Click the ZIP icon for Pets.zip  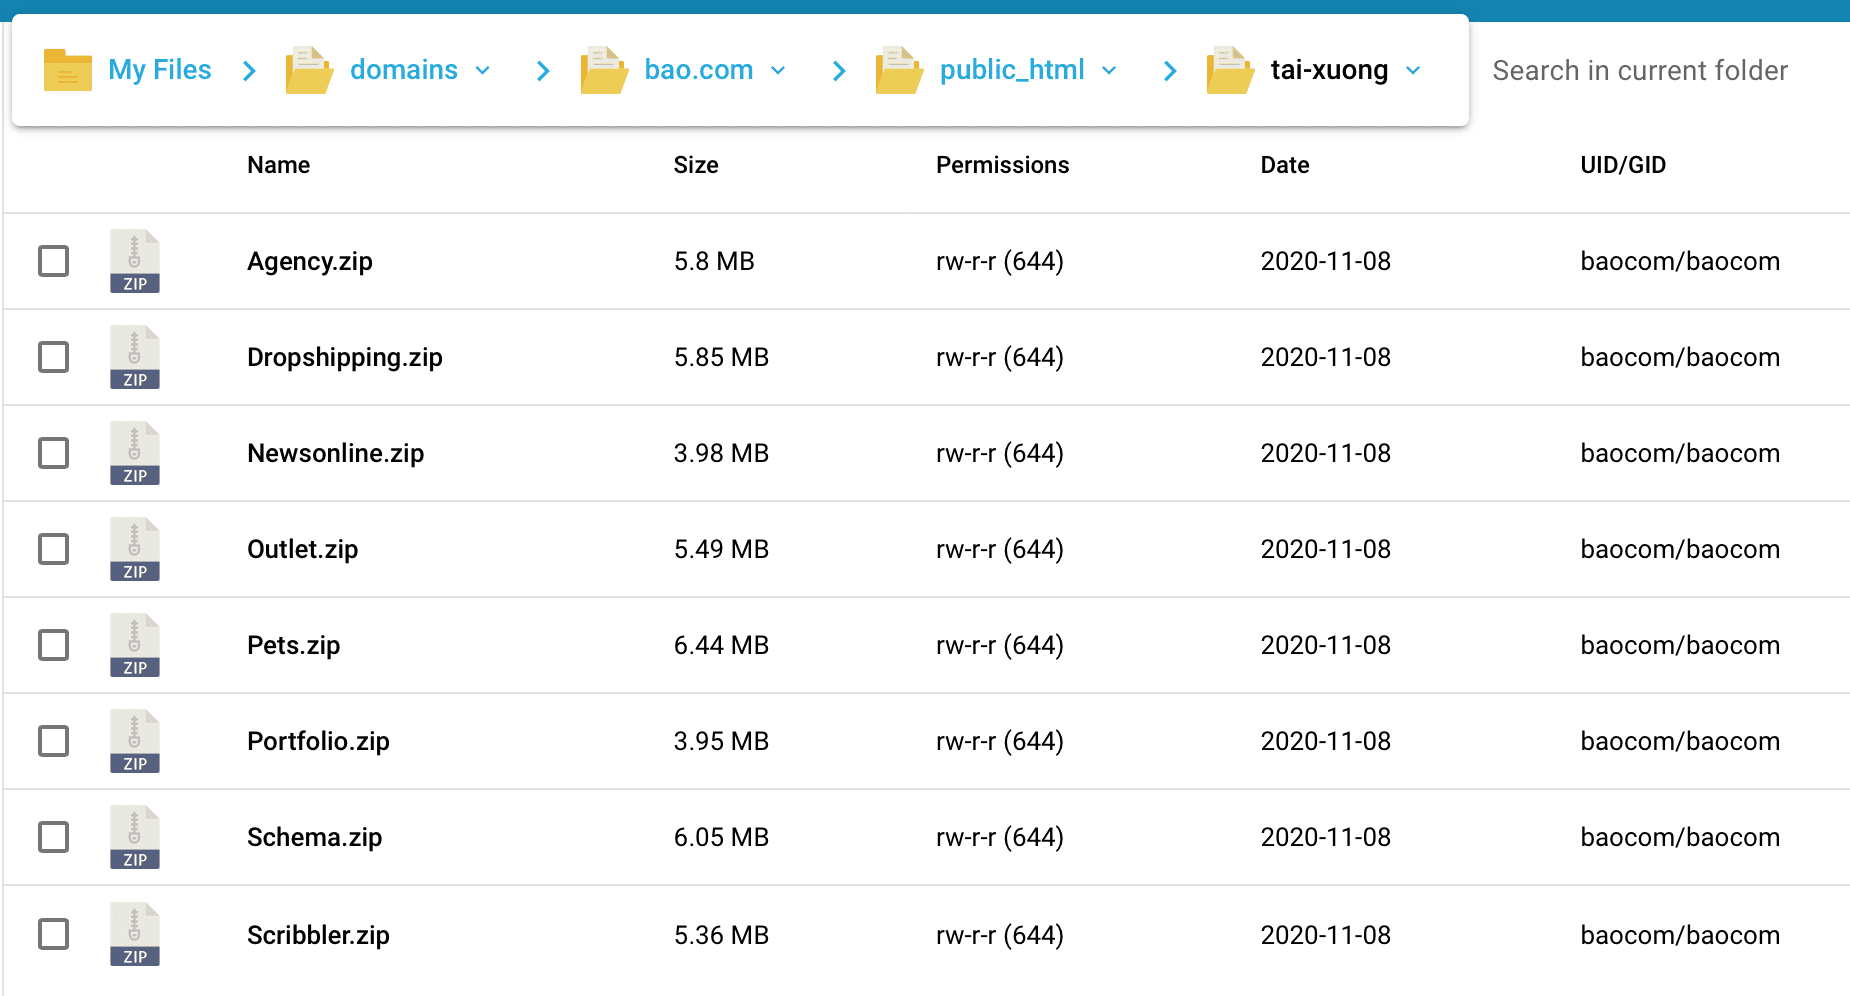pos(134,645)
